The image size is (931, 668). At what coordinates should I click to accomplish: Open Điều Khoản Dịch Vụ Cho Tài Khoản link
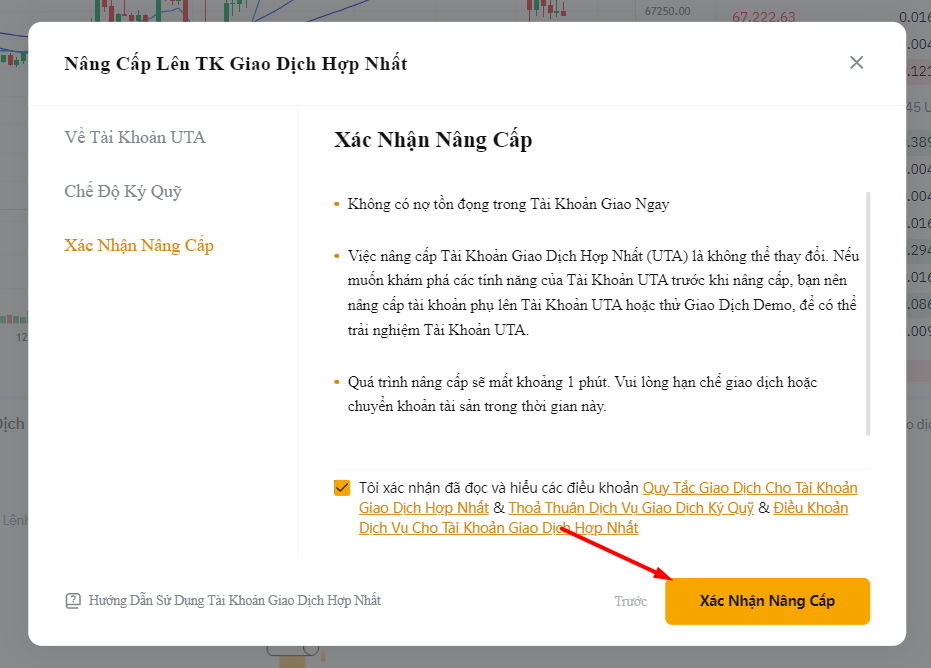click(603, 518)
